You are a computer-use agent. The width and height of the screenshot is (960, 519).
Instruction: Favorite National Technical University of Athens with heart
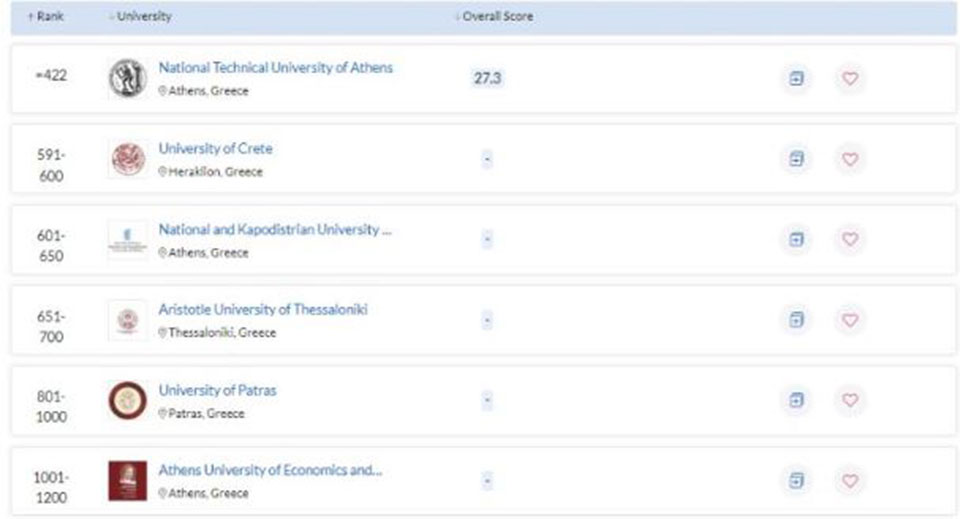point(850,78)
